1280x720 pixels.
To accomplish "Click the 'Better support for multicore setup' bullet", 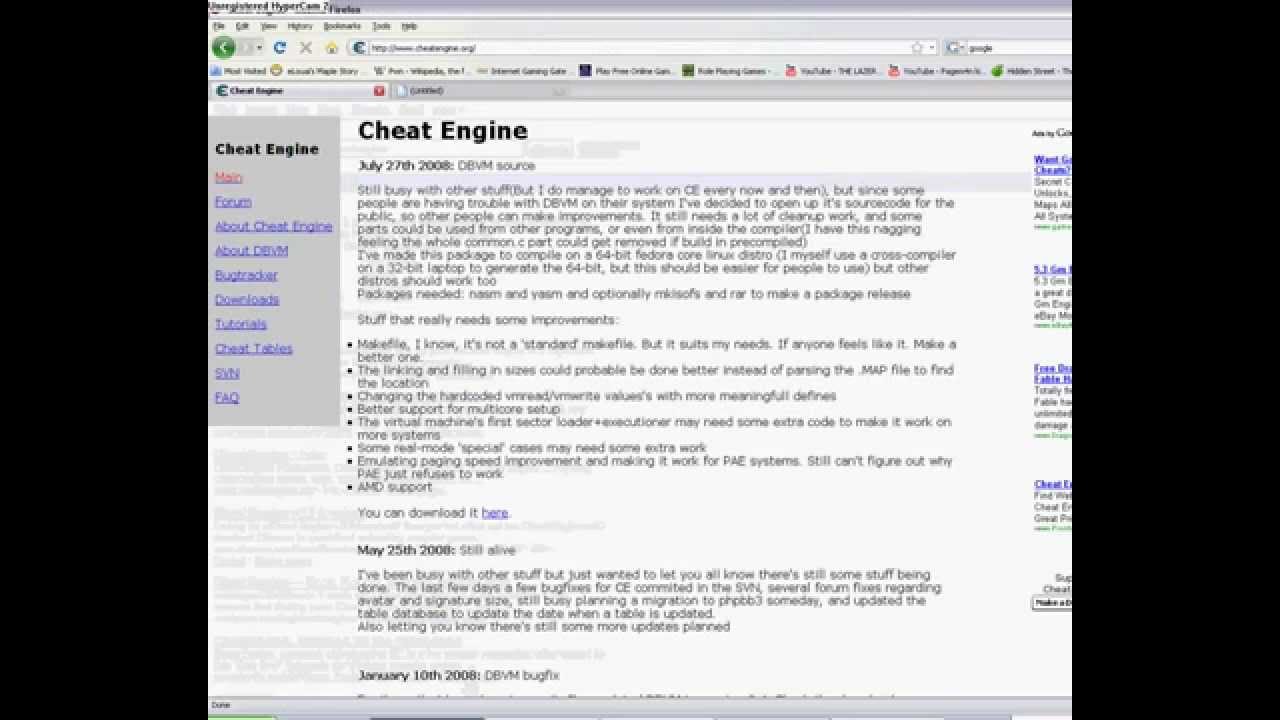I will click(x=459, y=409).
